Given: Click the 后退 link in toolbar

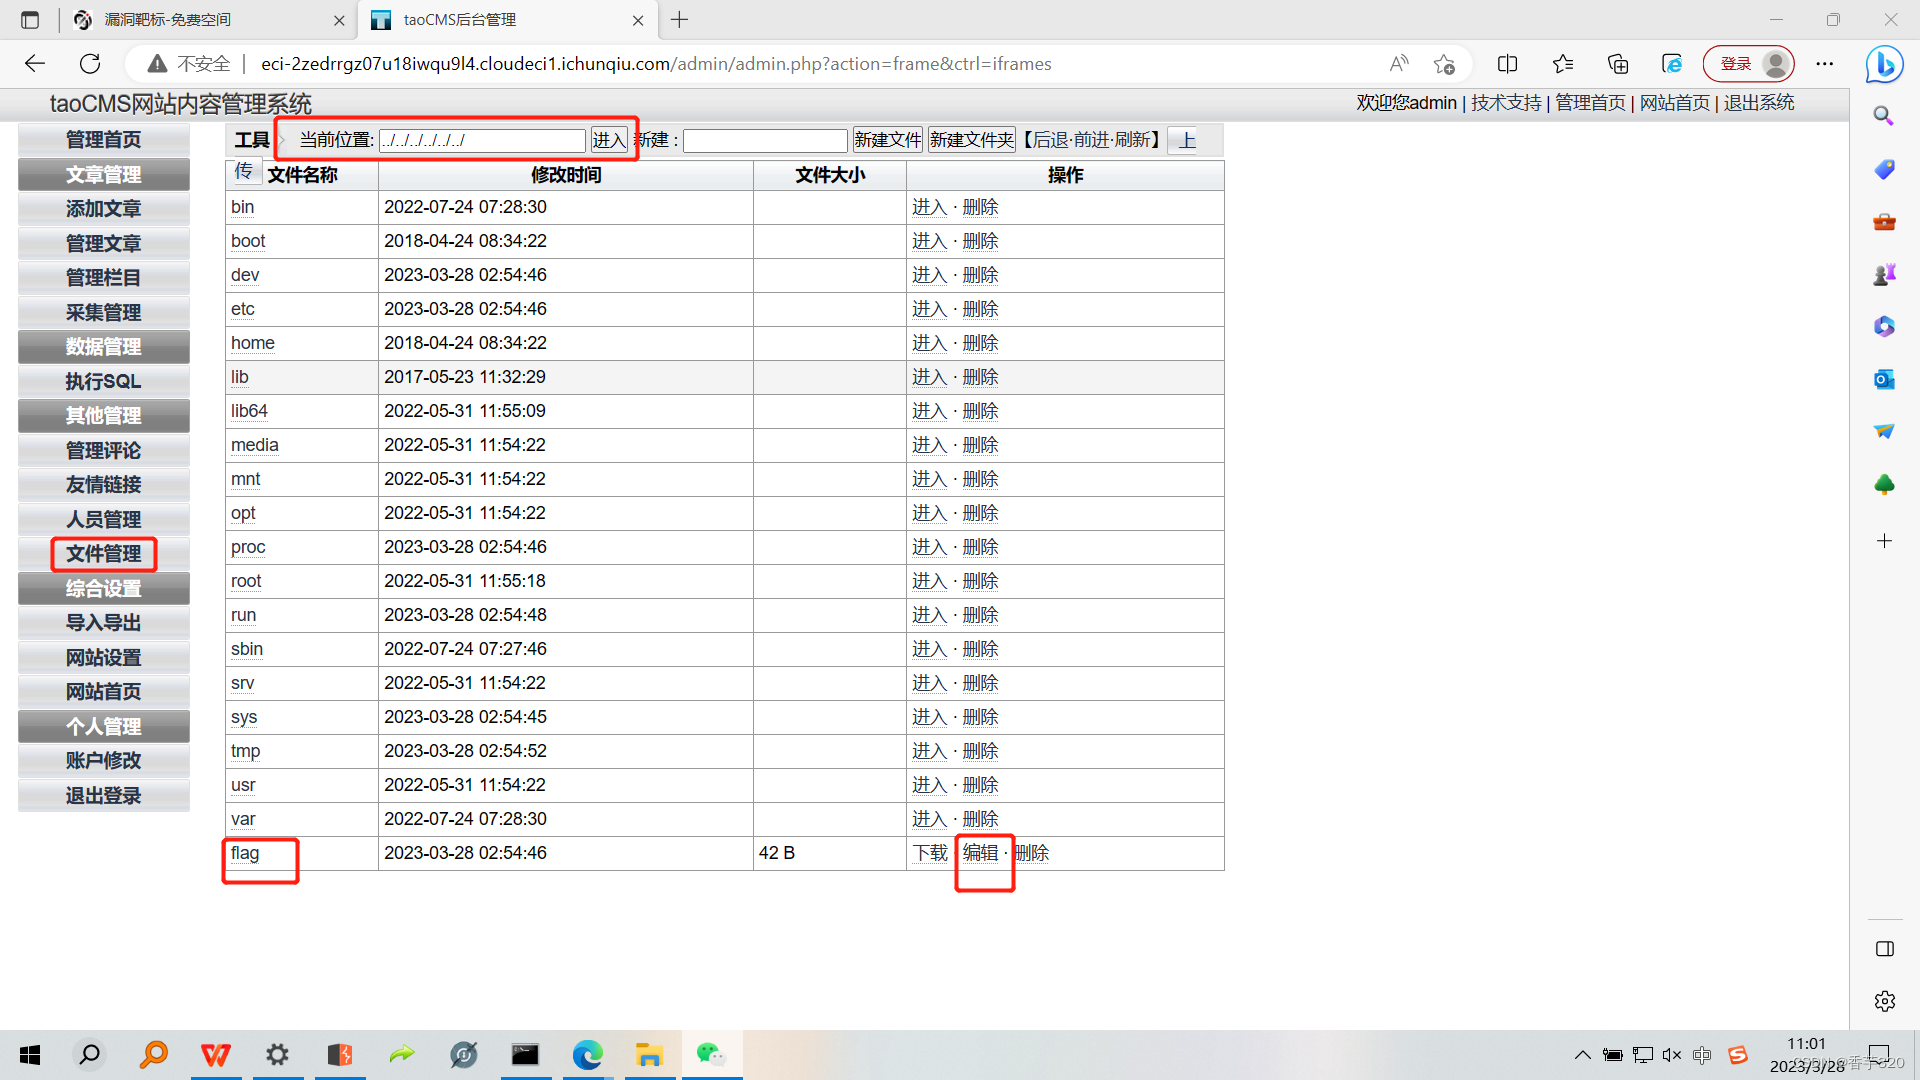Looking at the screenshot, I should click(1050, 140).
